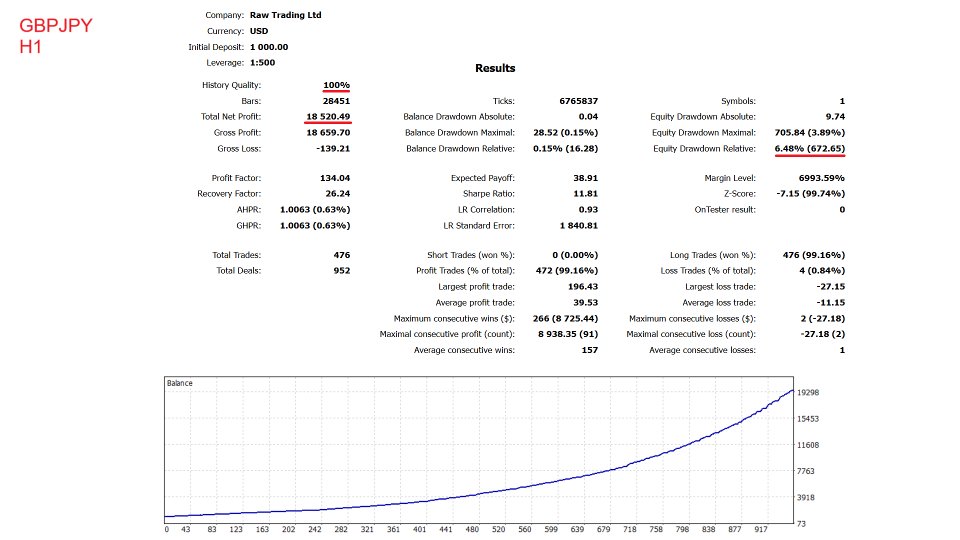Click the Short Trades value 0 (0.00%)
The image size is (960, 540).
pos(576,255)
